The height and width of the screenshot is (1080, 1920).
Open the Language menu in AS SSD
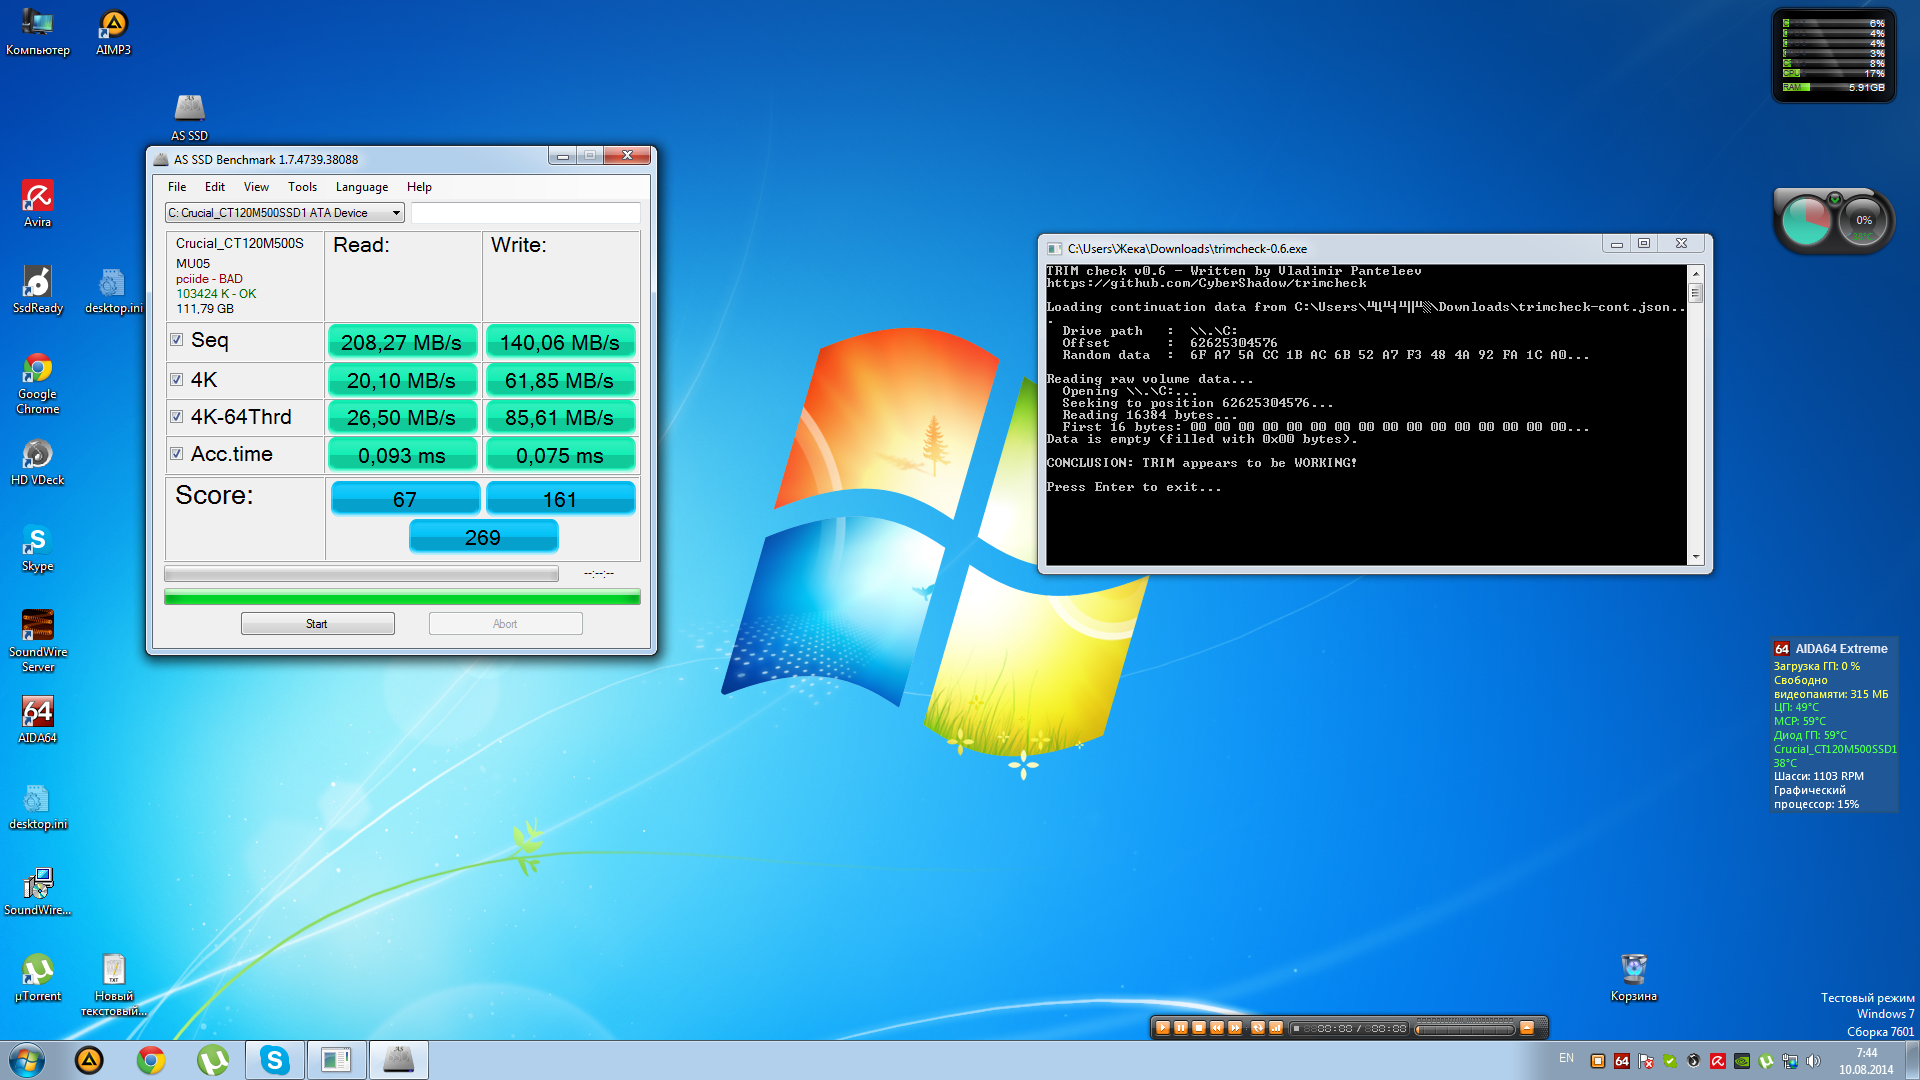coord(361,187)
